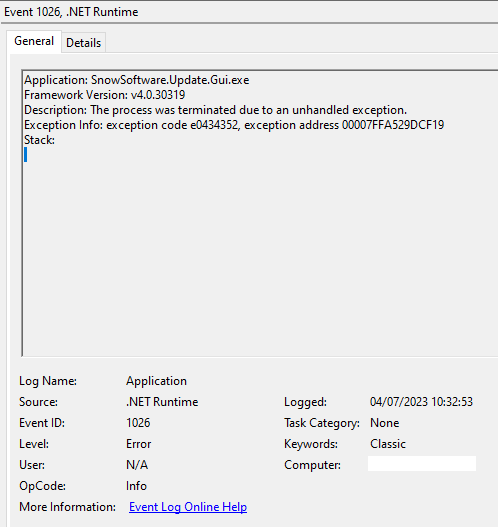Click the More Information: label
Image resolution: width=498 pixels, height=527 pixels.
(67, 507)
